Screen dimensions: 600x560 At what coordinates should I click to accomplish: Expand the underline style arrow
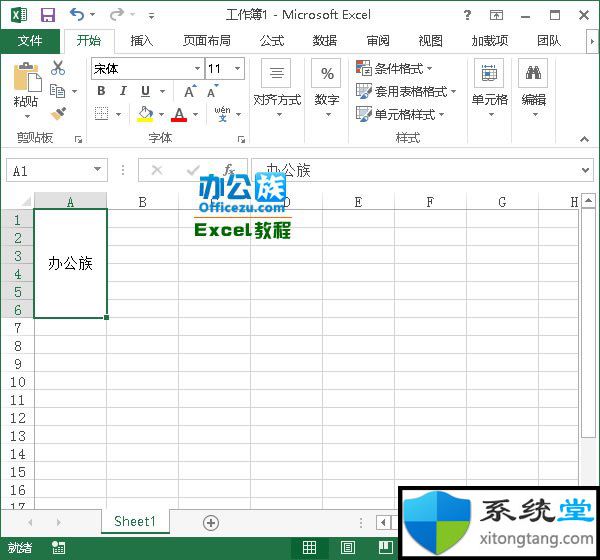tap(163, 91)
